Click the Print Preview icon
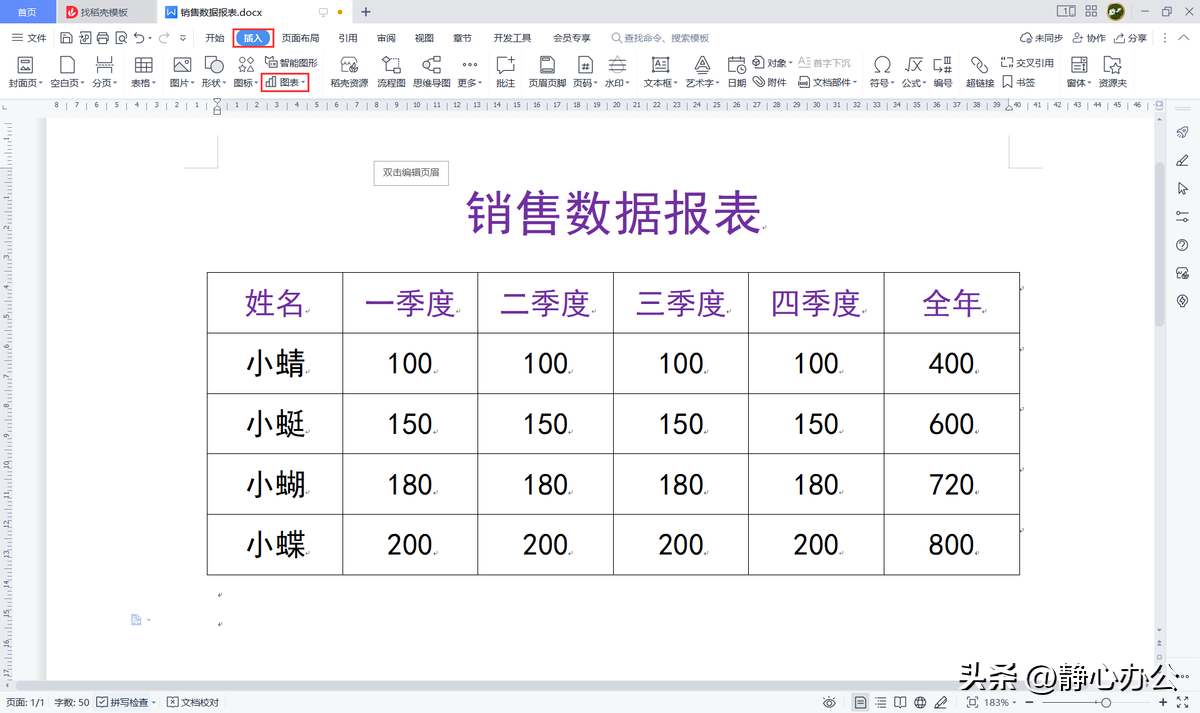The width and height of the screenshot is (1200, 713). [120, 38]
